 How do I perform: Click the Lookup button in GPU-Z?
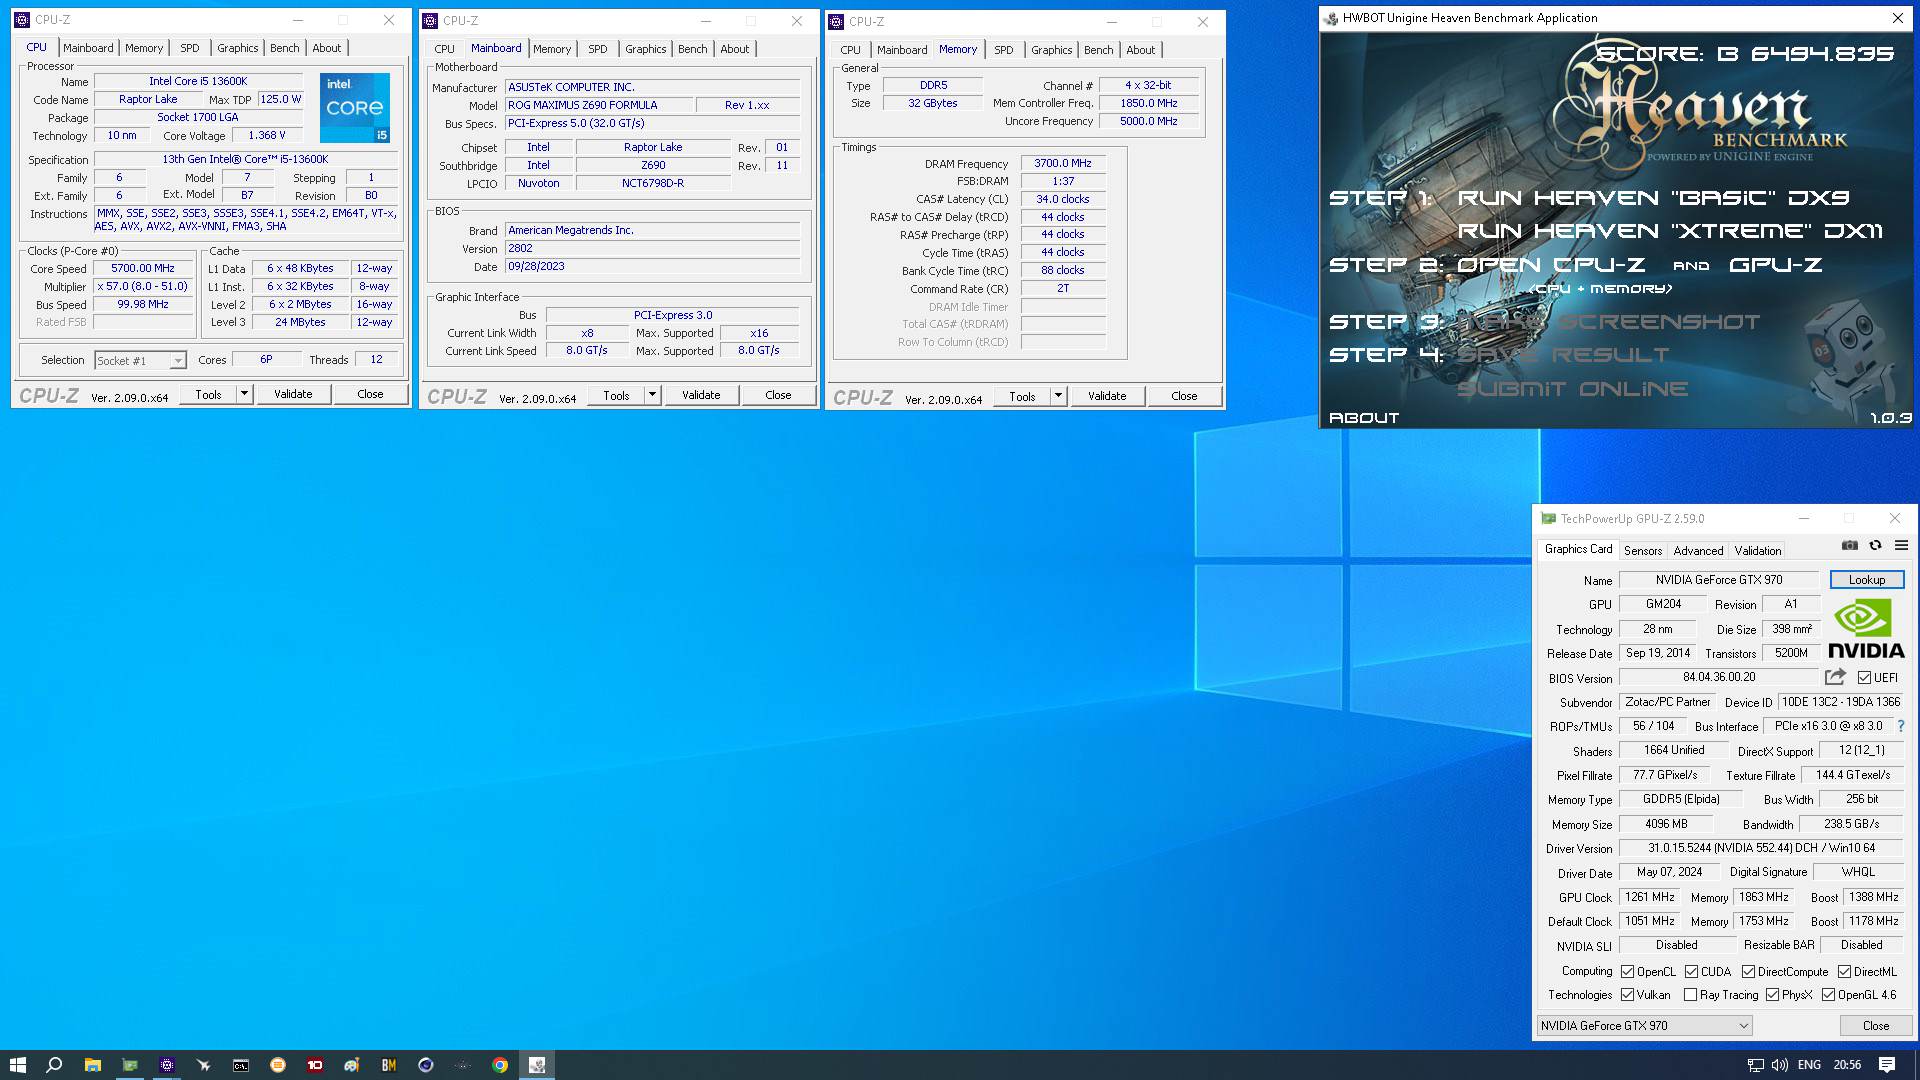[x=1866, y=580]
